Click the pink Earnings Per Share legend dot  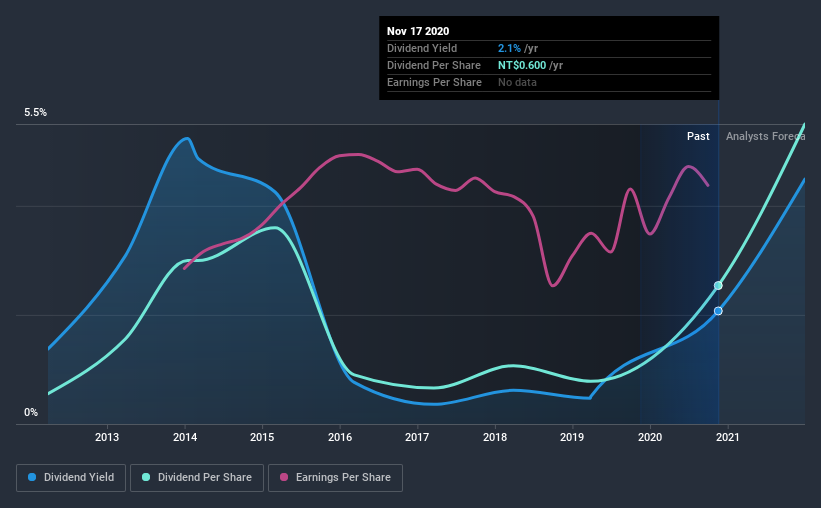click(x=284, y=477)
